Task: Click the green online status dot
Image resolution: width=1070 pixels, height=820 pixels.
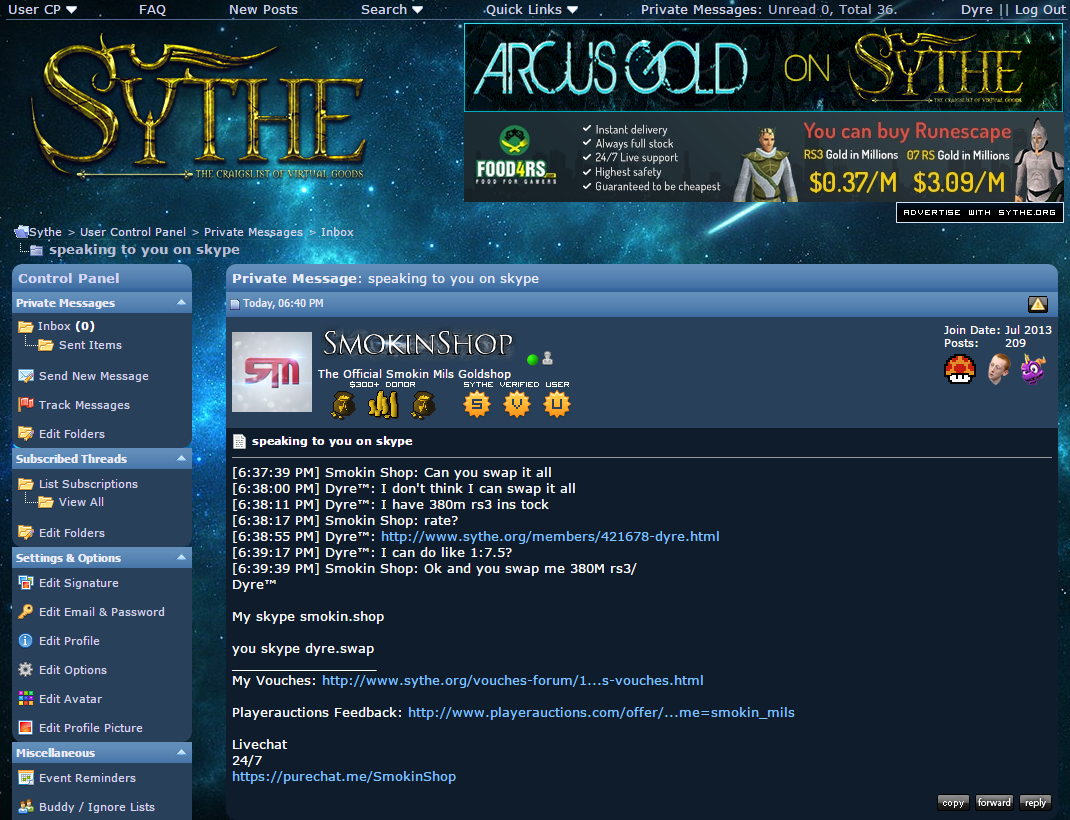Action: tap(532, 360)
